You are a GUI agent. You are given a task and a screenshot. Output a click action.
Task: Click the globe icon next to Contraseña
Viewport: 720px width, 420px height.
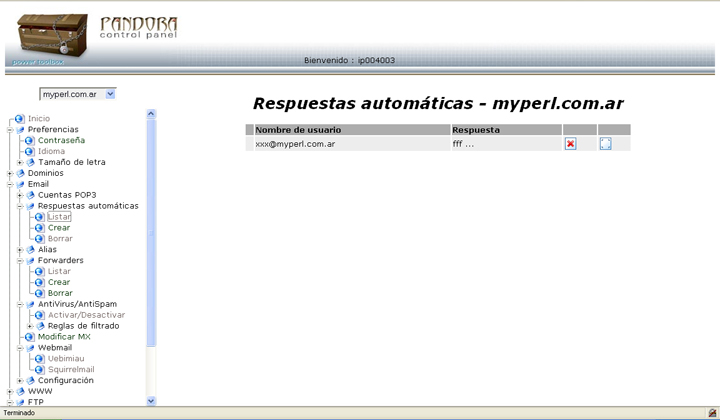tap(30, 140)
